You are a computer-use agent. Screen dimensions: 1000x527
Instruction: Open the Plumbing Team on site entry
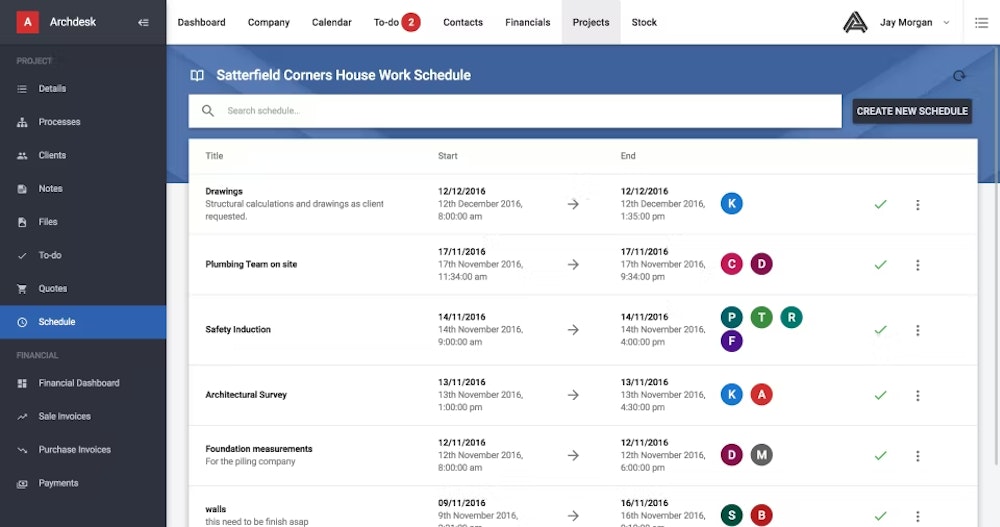[251, 265]
